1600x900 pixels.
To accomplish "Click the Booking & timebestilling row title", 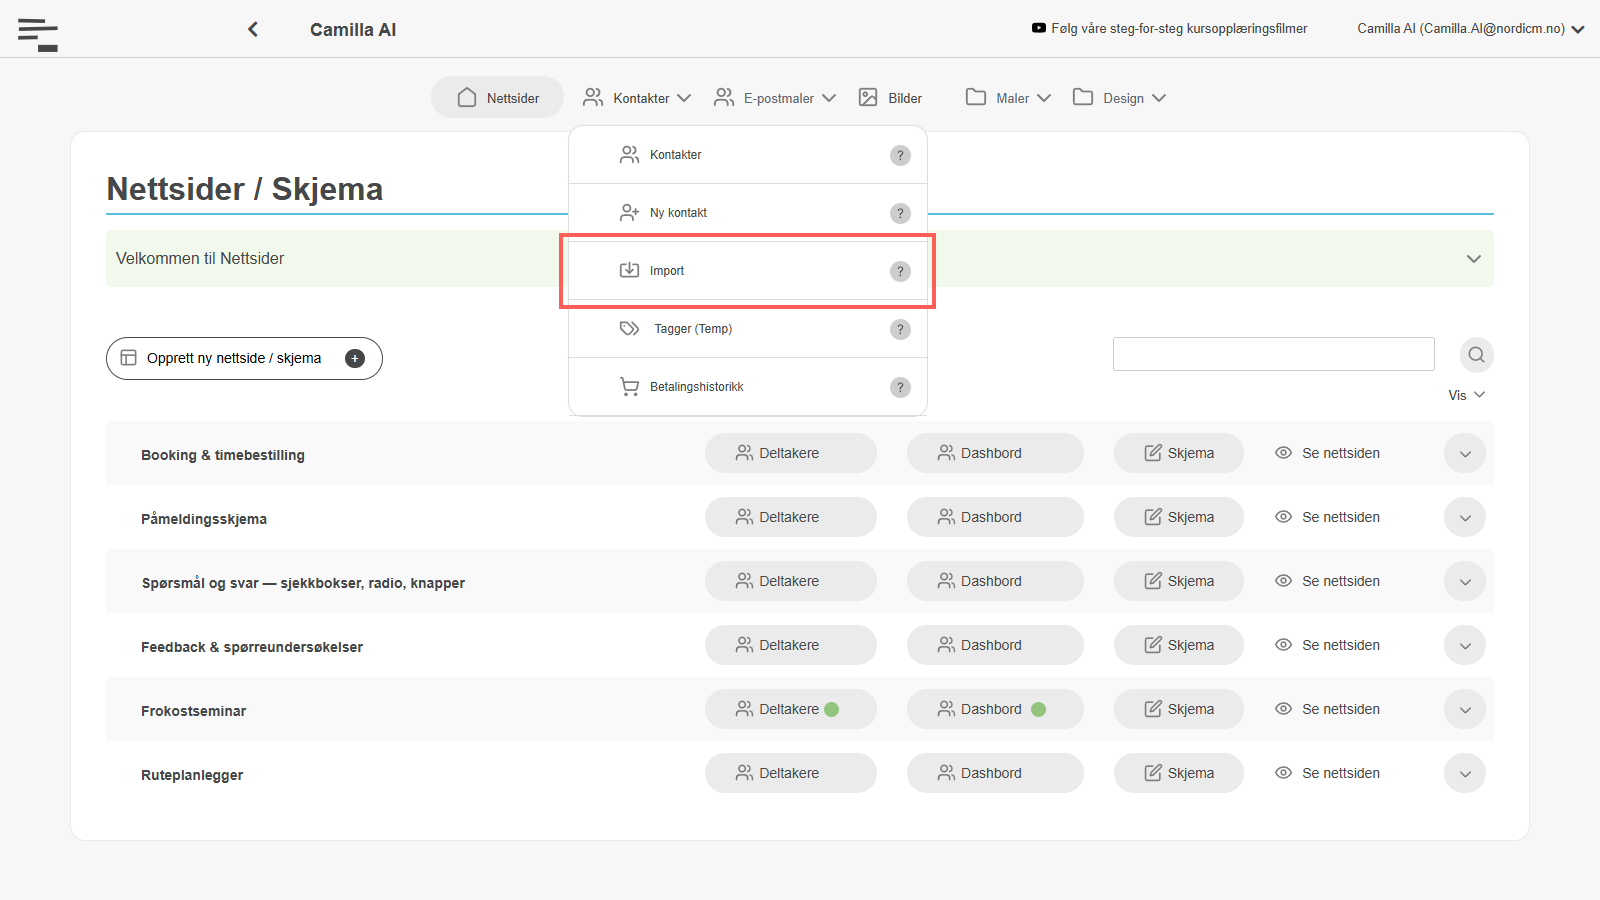I will (223, 455).
